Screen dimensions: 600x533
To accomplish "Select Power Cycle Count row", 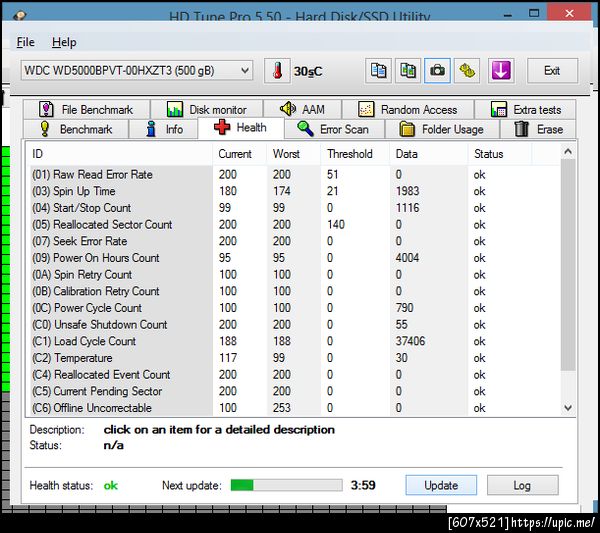I will (x=295, y=308).
